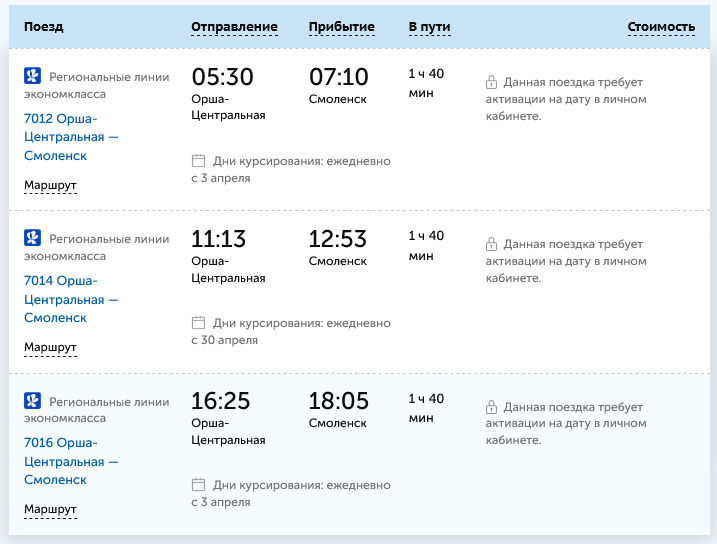Expand Маршрут for train 7012
Viewport: 717px width, 544px height.
[50, 186]
